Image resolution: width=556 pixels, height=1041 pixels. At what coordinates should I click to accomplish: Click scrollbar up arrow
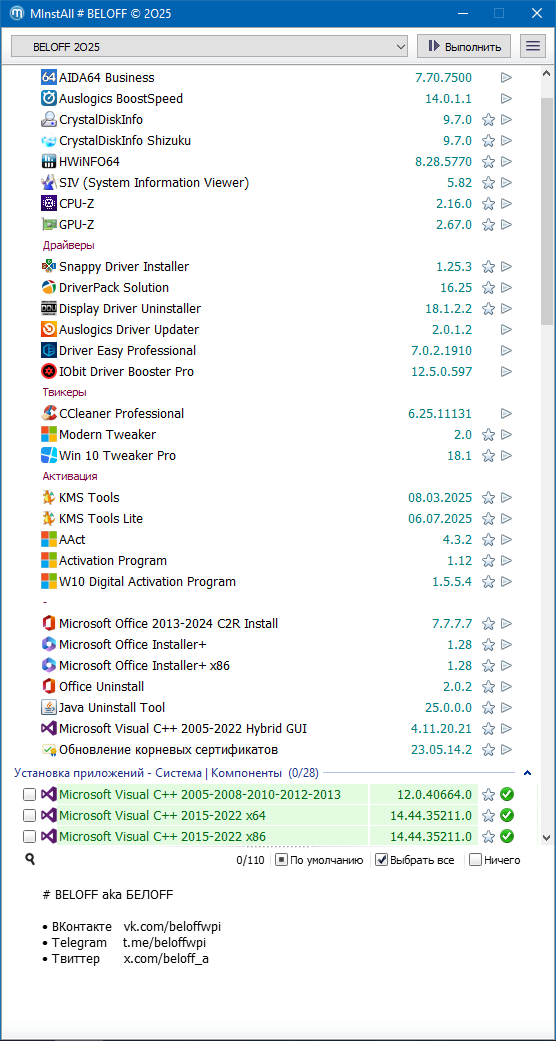pos(547,74)
